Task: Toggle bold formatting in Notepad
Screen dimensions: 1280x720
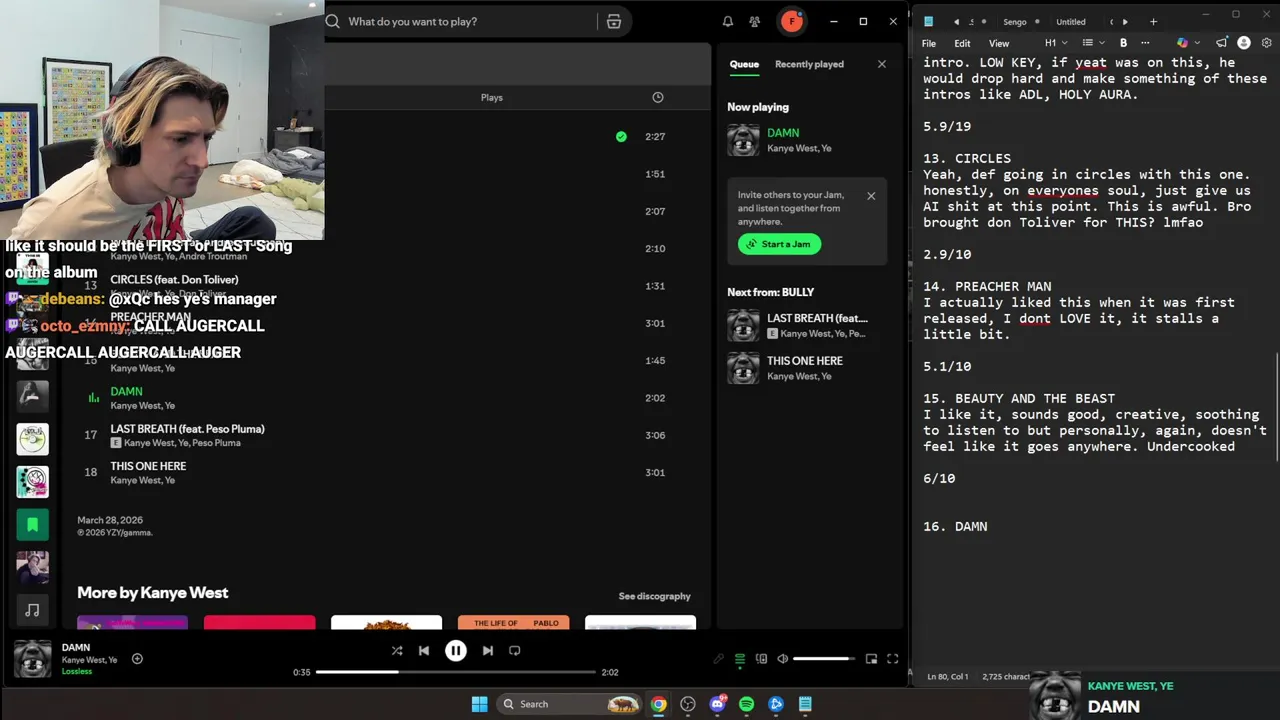Action: click(1123, 43)
